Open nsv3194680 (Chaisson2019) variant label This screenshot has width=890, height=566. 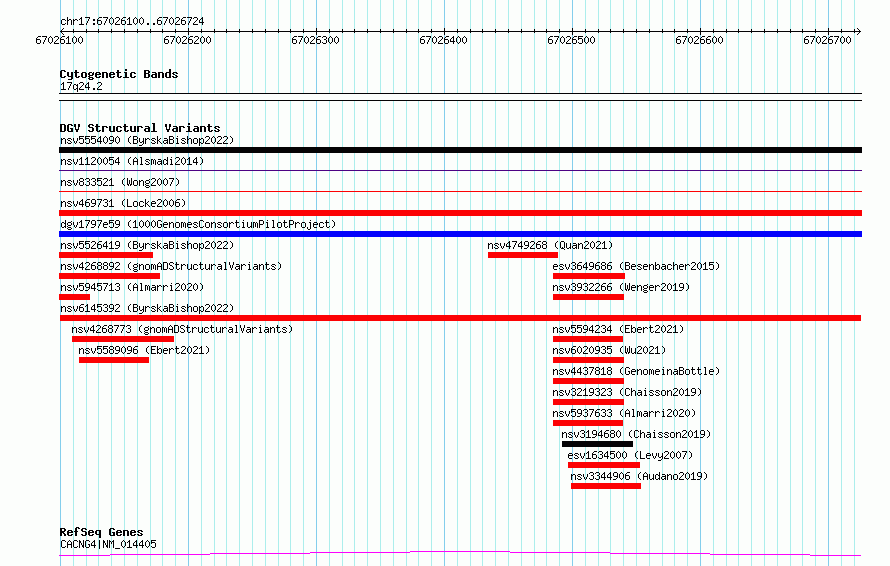point(636,434)
